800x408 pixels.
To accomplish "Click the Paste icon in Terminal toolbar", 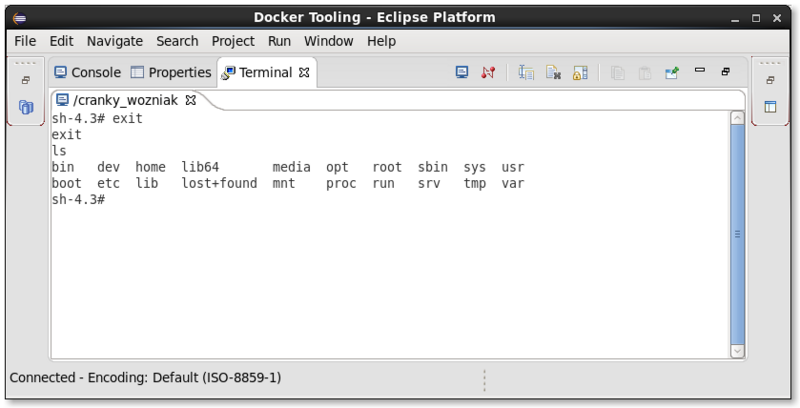I will coord(645,73).
